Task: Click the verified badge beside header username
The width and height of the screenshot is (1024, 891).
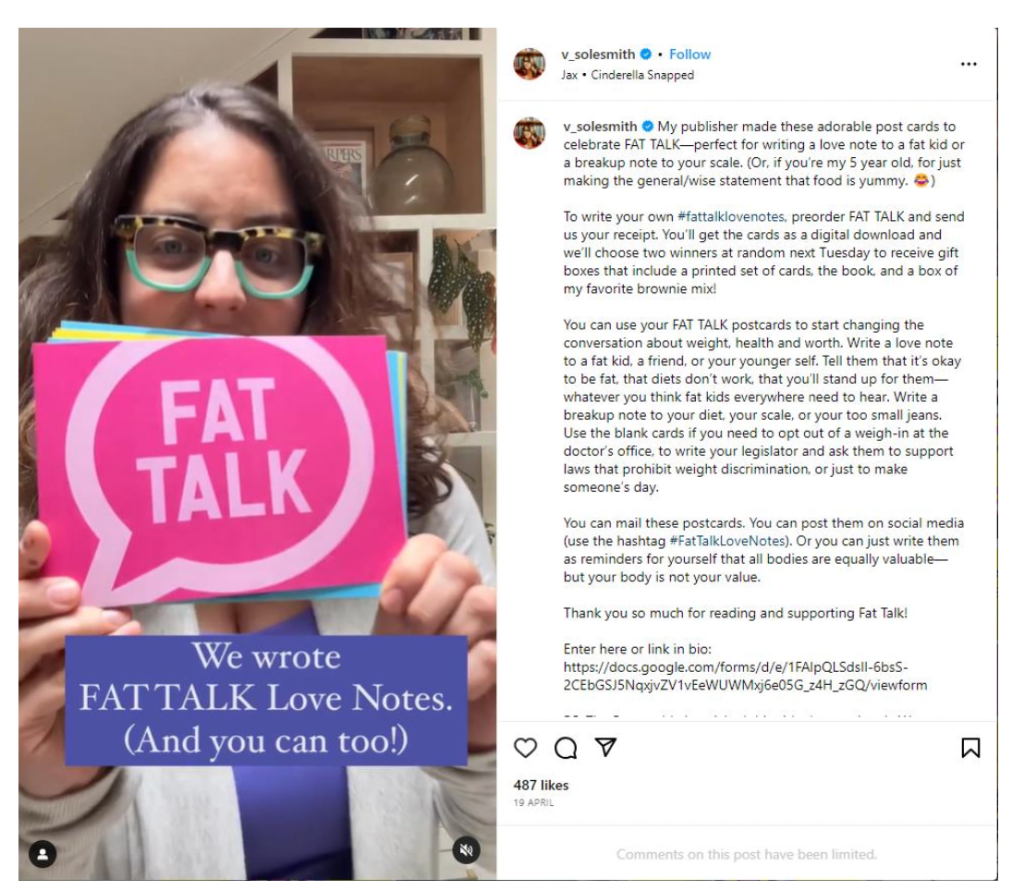Action: click(646, 54)
